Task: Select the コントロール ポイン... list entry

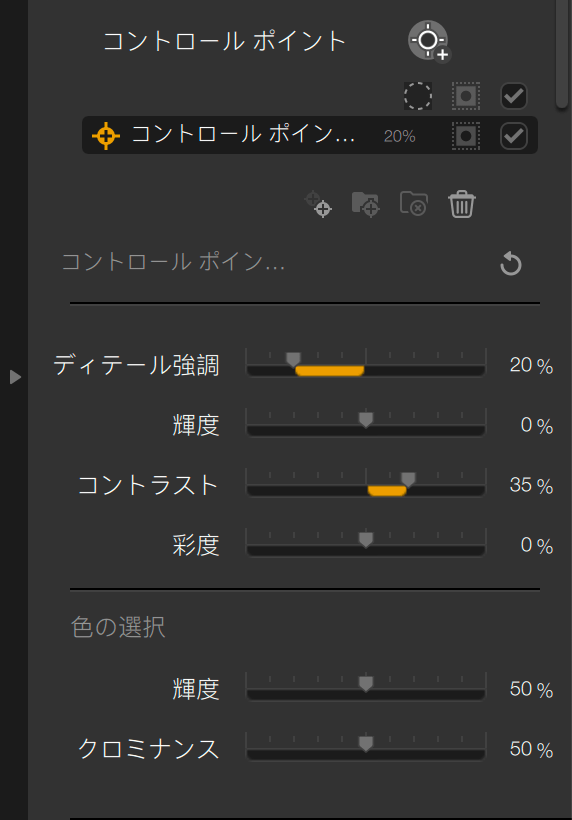Action: [310, 135]
